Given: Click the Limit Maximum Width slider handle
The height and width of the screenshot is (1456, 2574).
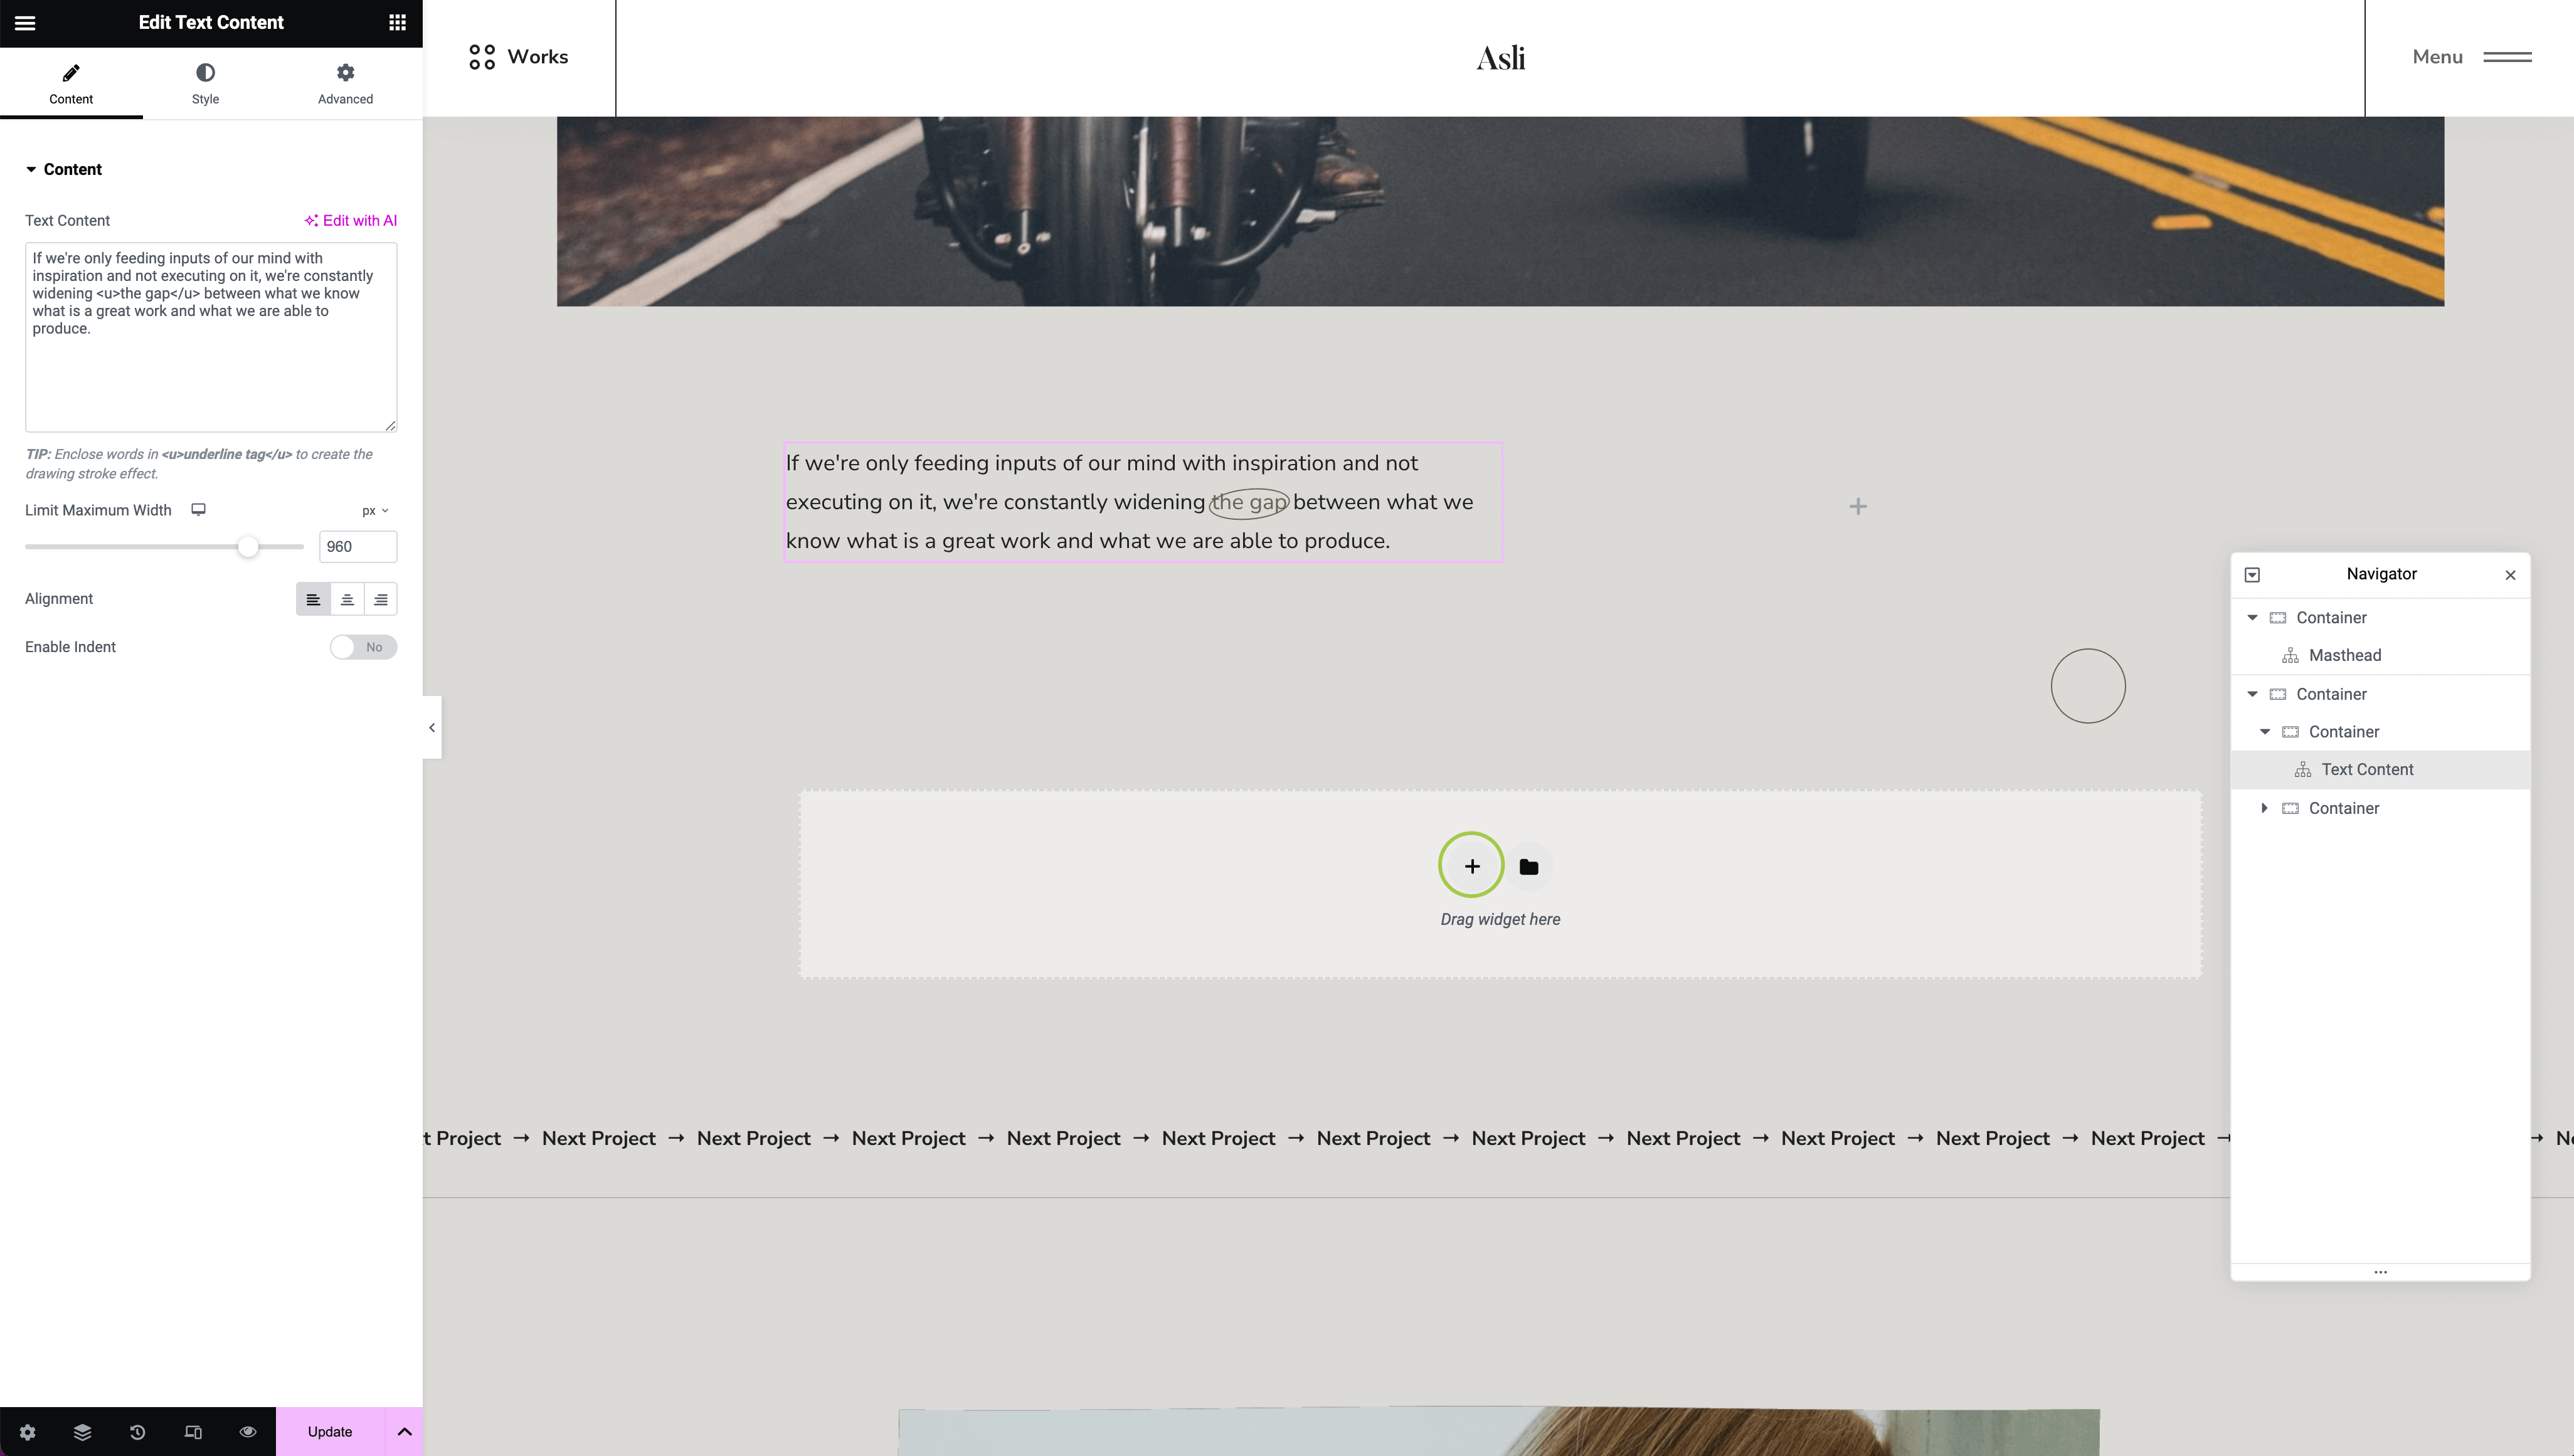Looking at the screenshot, I should [248, 547].
